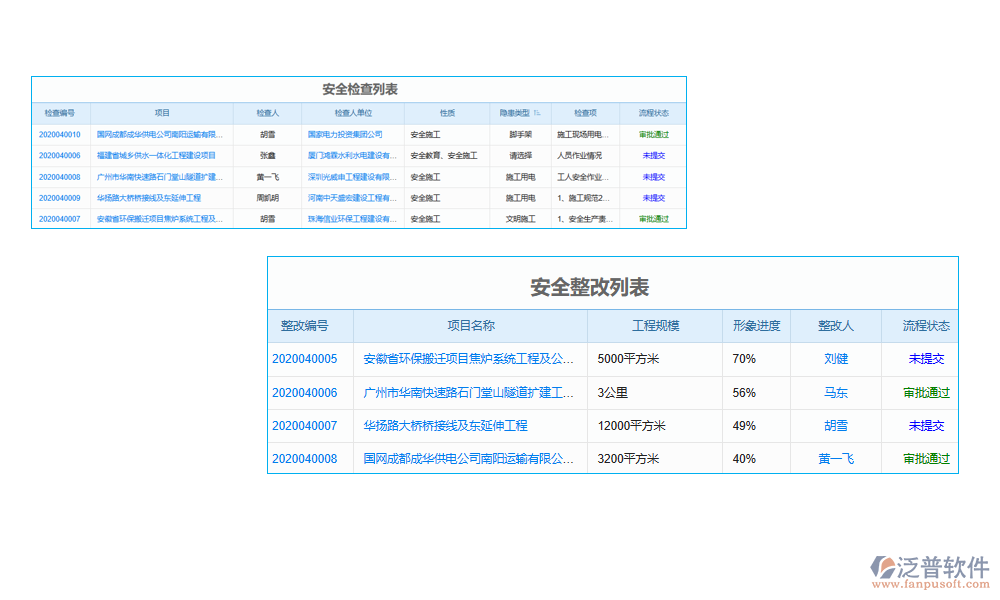1000x600 pixels.
Task: Click the 国家电力投资集团公司 inspector unit link
Action: coord(344,134)
